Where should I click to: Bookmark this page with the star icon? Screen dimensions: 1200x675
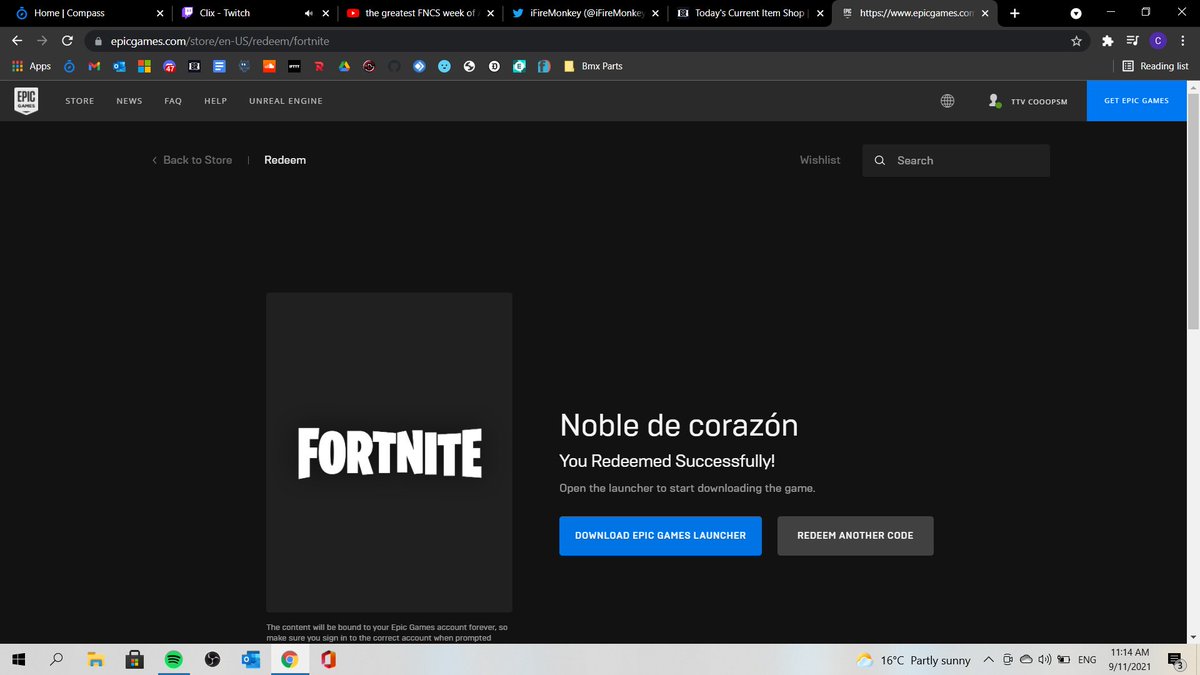click(x=1076, y=41)
